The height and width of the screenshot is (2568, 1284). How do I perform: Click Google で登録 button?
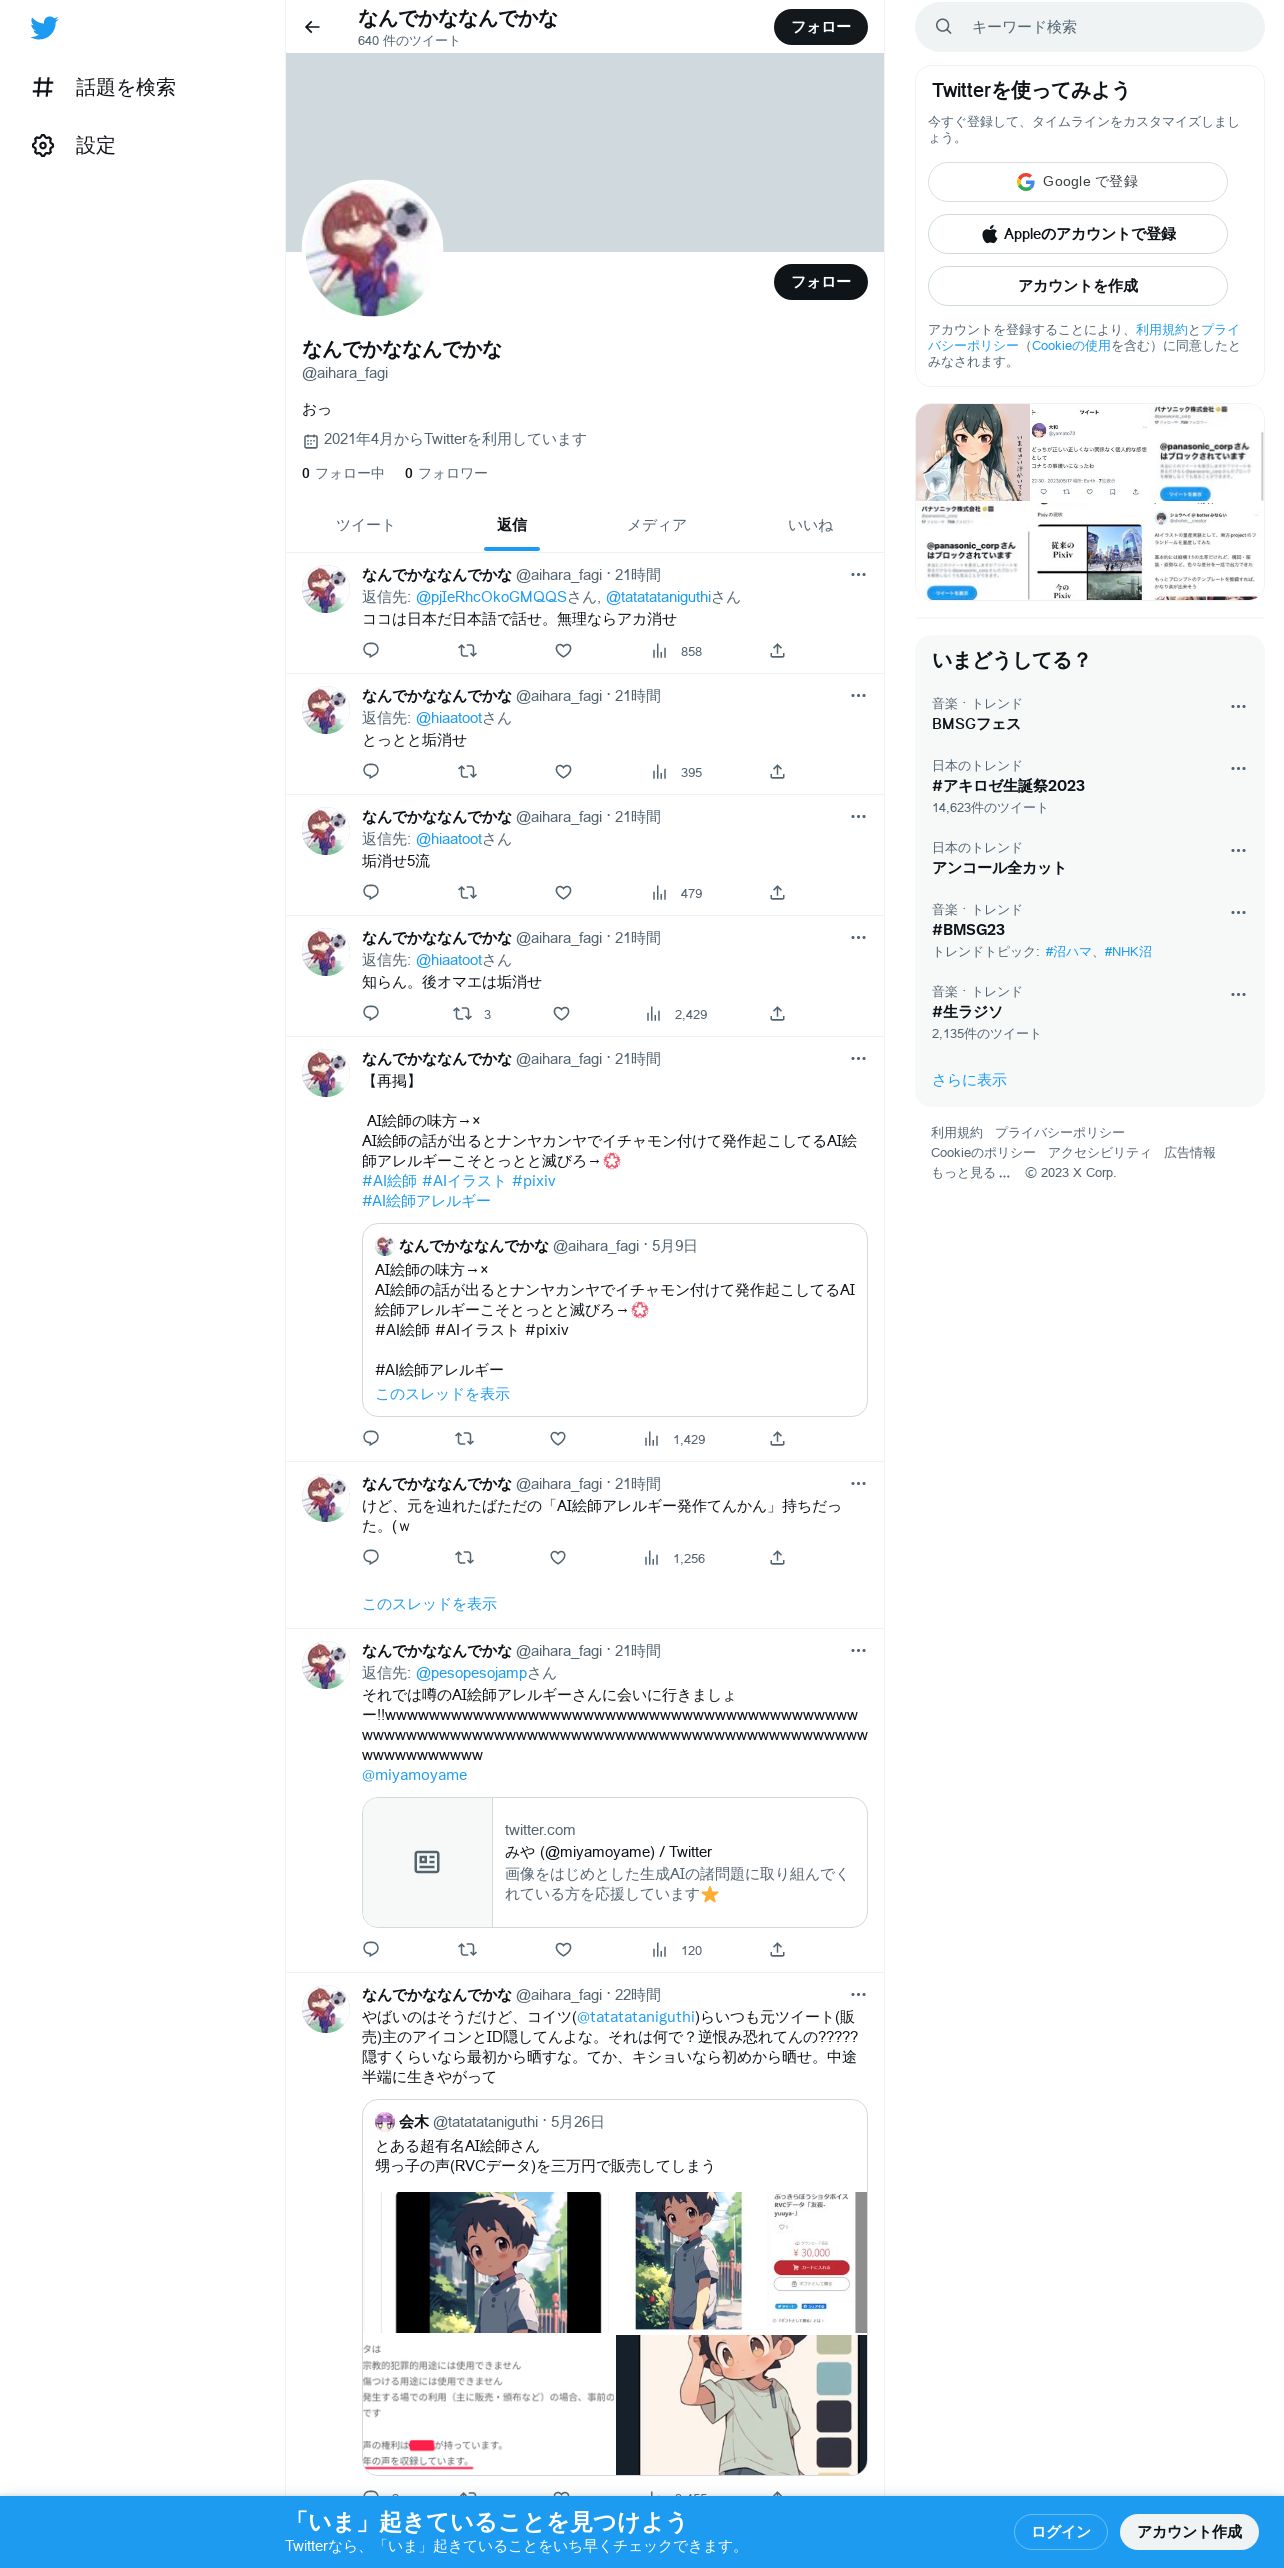tap(1078, 182)
